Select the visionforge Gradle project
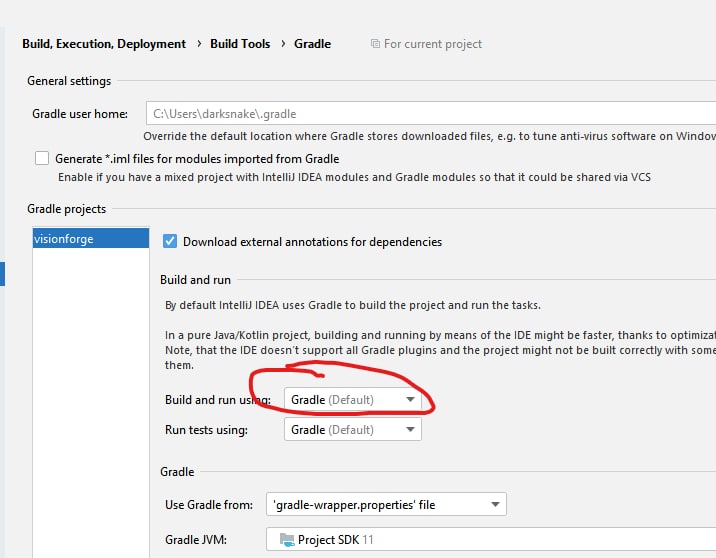The image size is (716, 558). click(91, 238)
